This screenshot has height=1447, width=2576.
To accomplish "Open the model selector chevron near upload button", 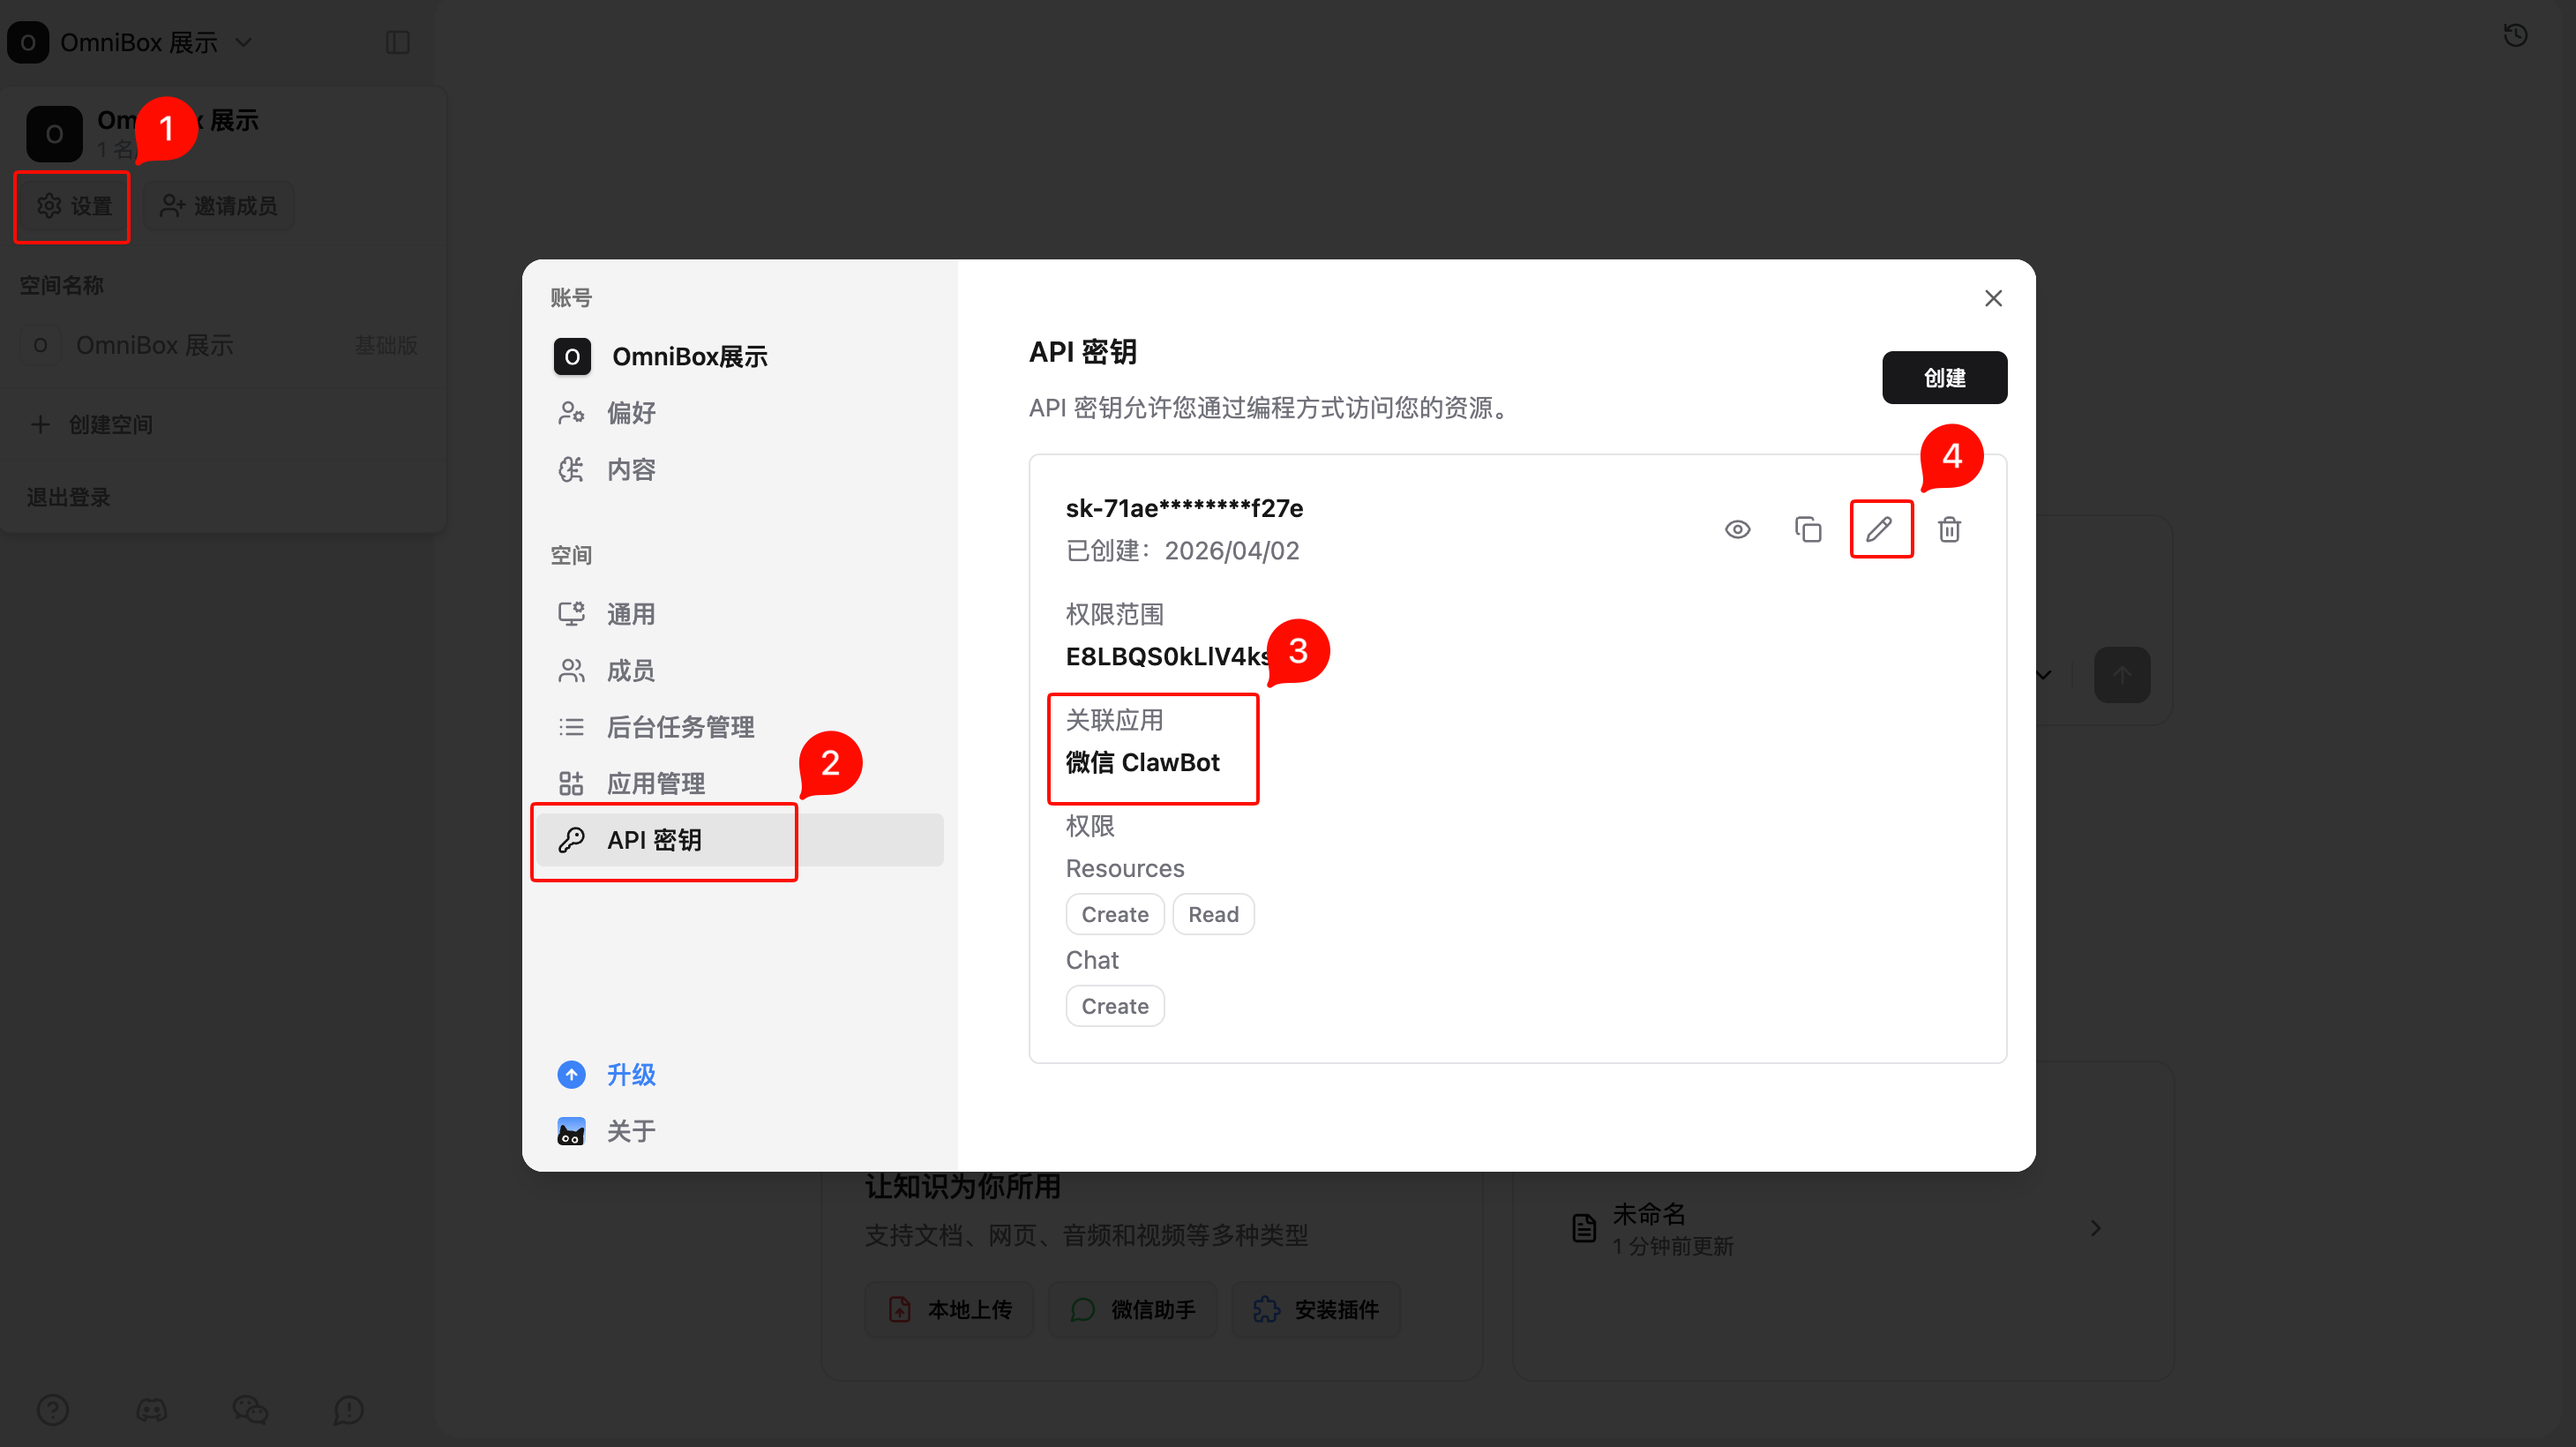I will pos(2043,675).
